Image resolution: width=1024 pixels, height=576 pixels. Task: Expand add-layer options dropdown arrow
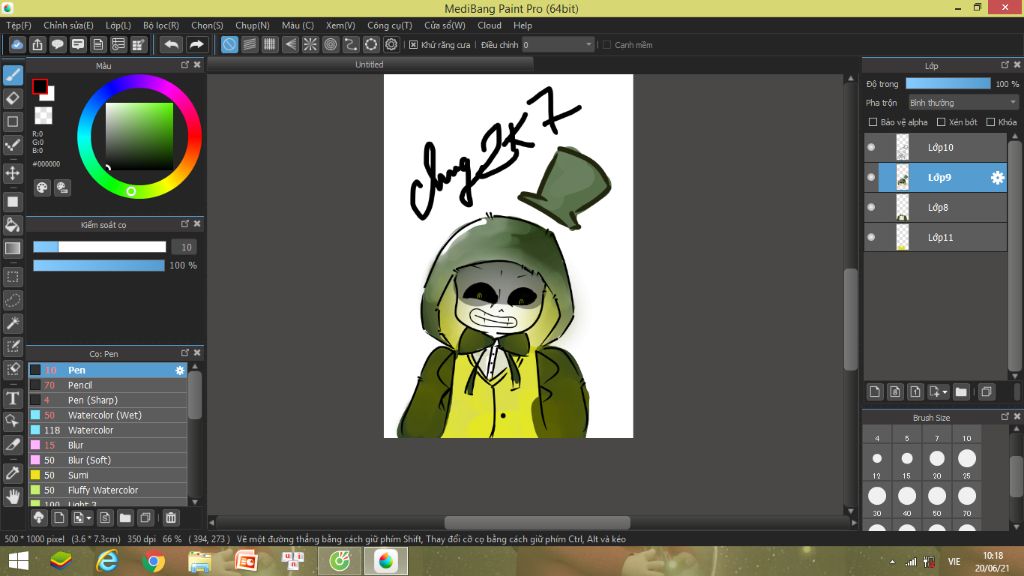(x=945, y=392)
